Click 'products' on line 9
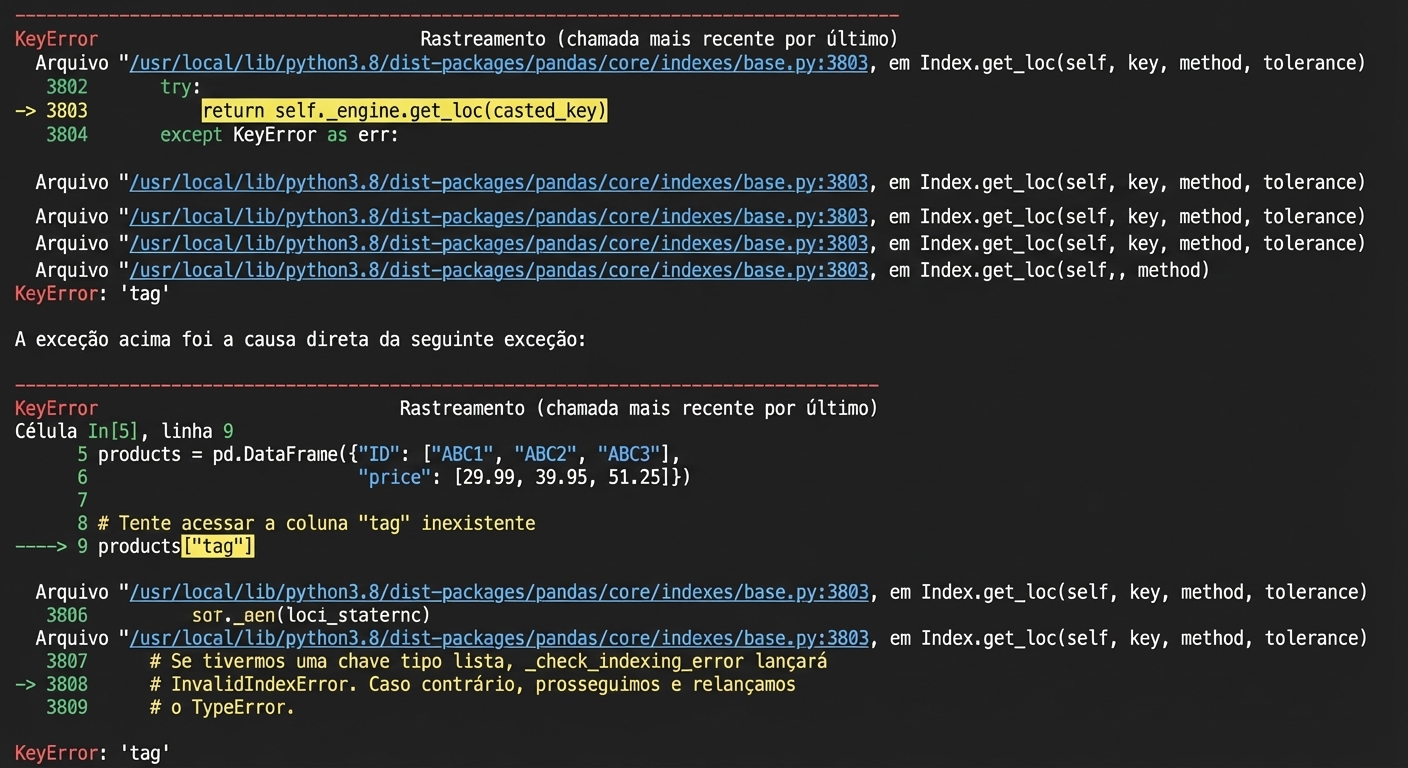1408x768 pixels. tap(139, 546)
